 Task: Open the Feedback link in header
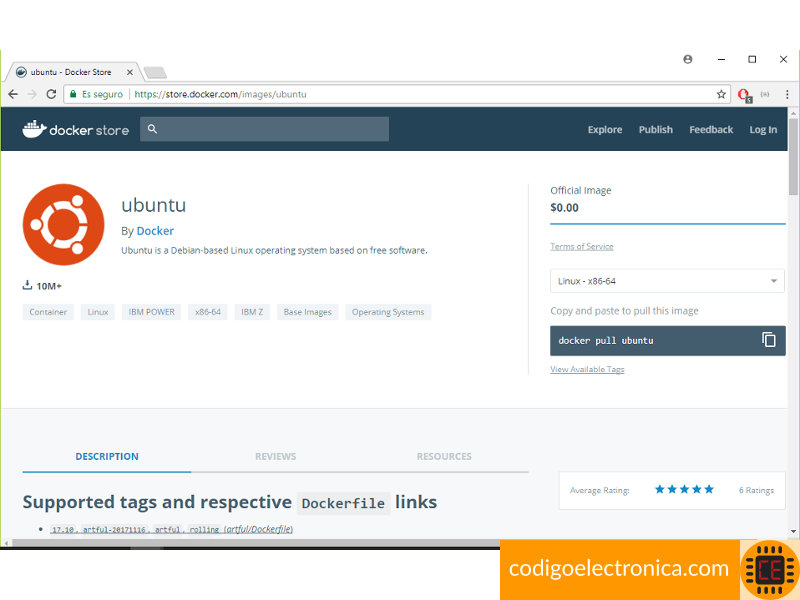coord(711,130)
